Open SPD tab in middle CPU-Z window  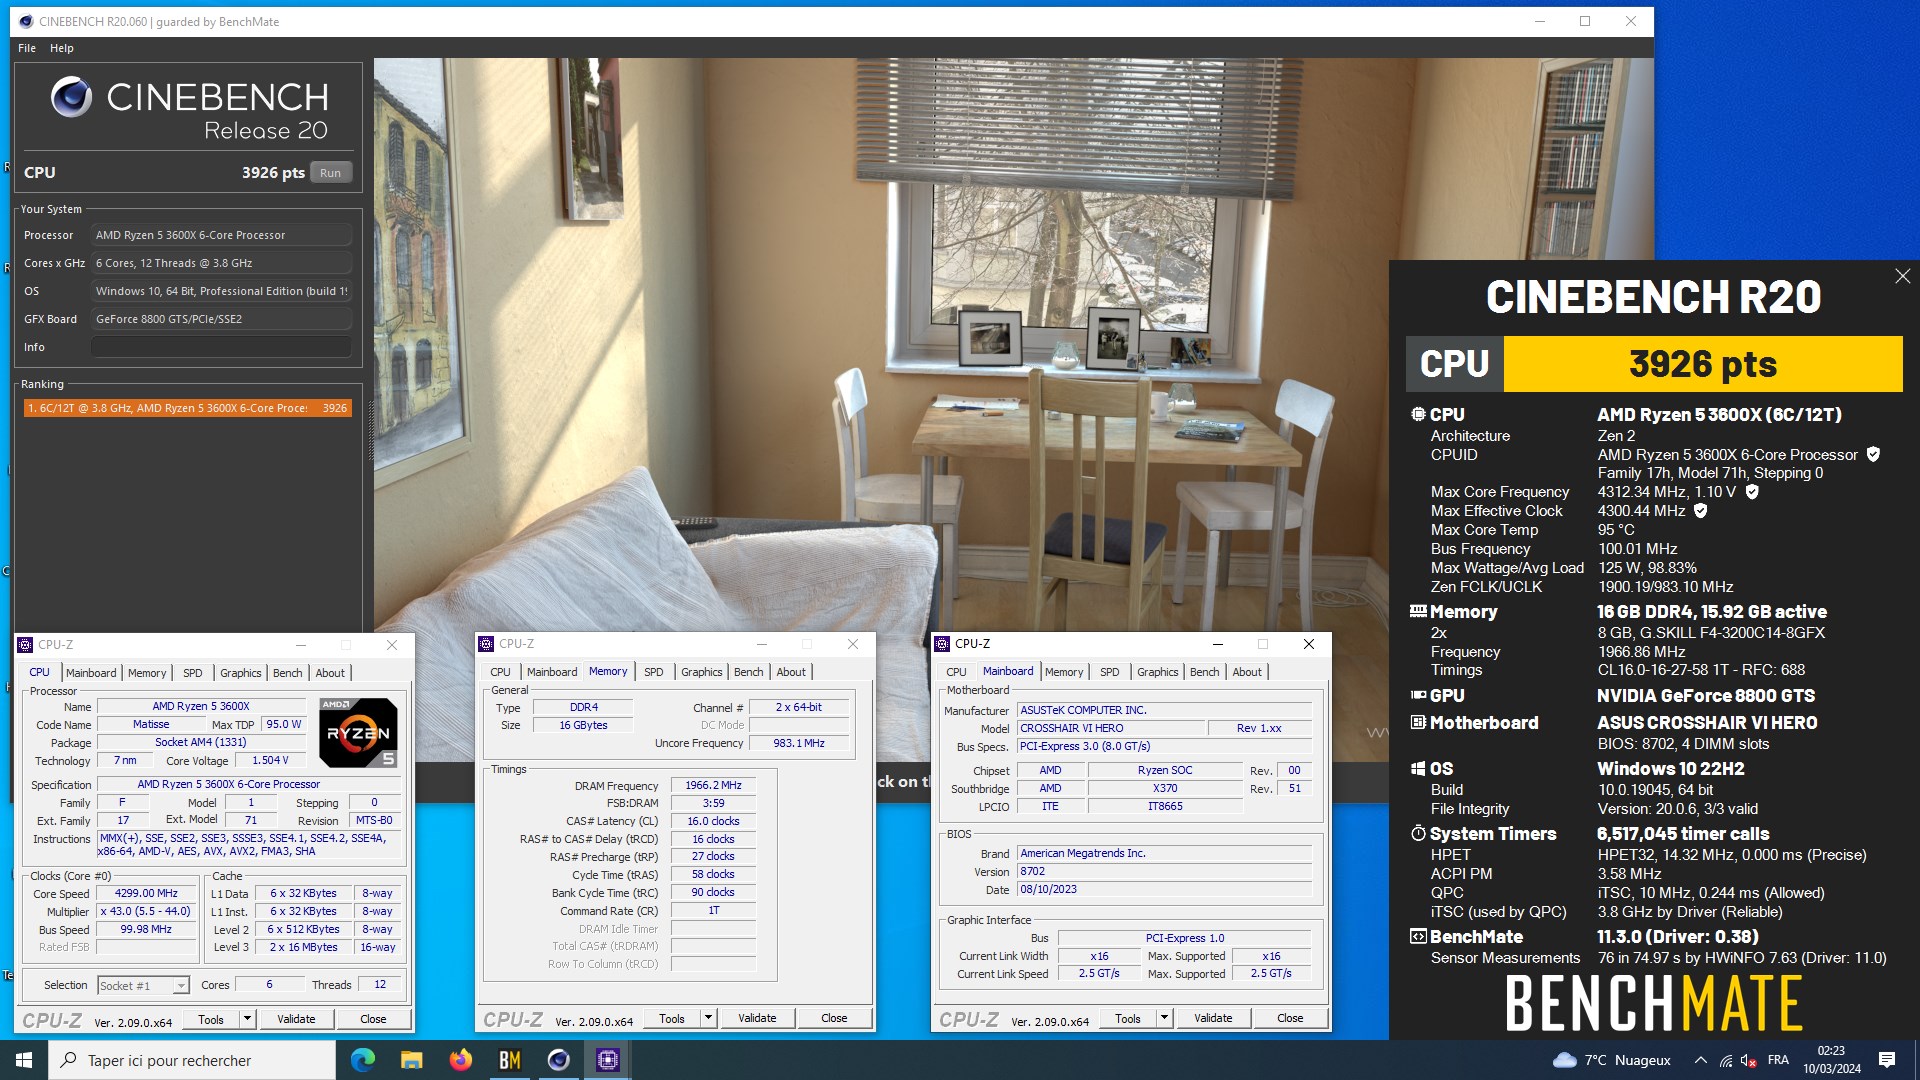[x=653, y=672]
